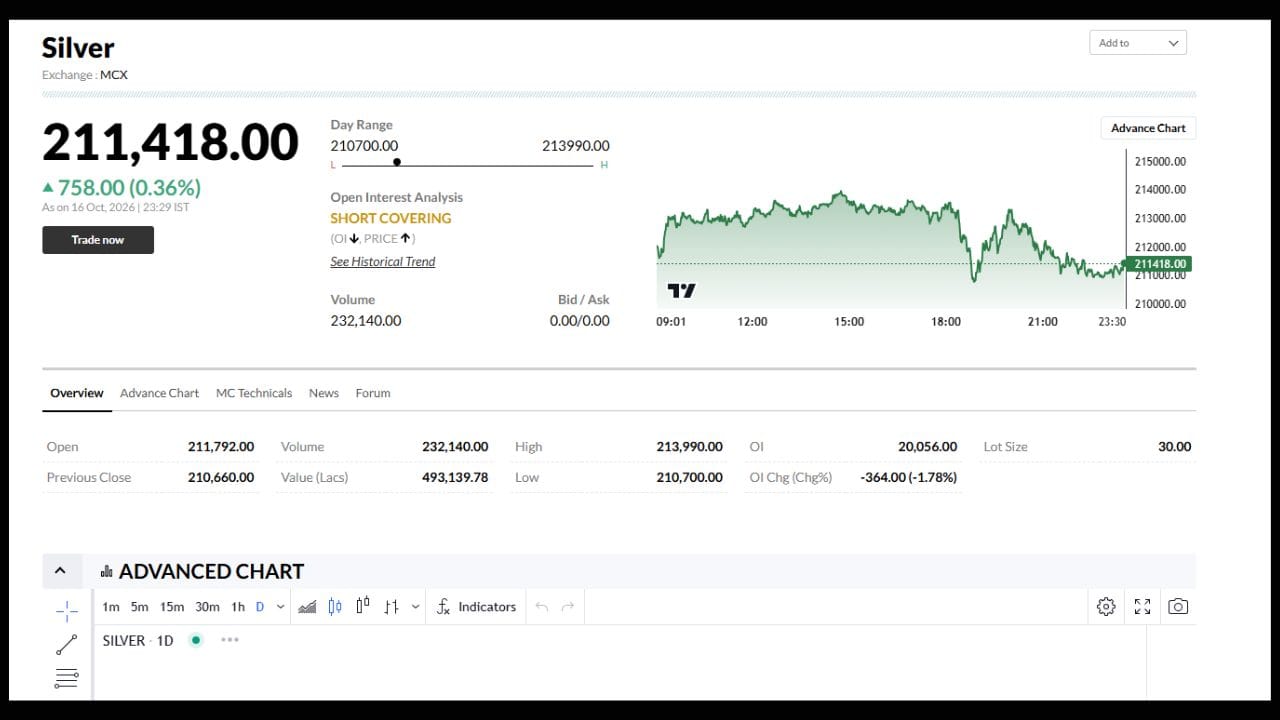
Task: Click the SHORT COVERING text
Action: [391, 218]
